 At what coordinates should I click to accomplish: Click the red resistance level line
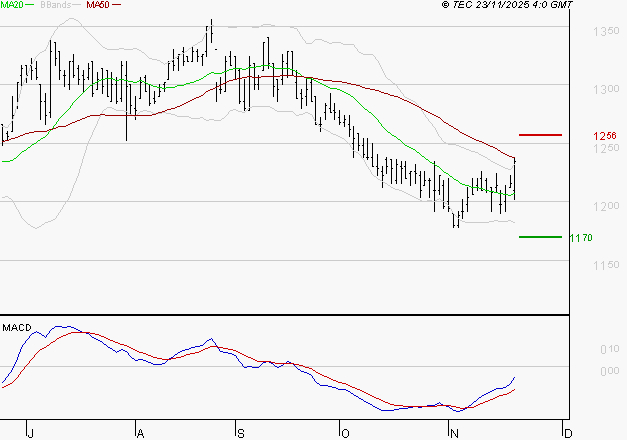pos(540,135)
